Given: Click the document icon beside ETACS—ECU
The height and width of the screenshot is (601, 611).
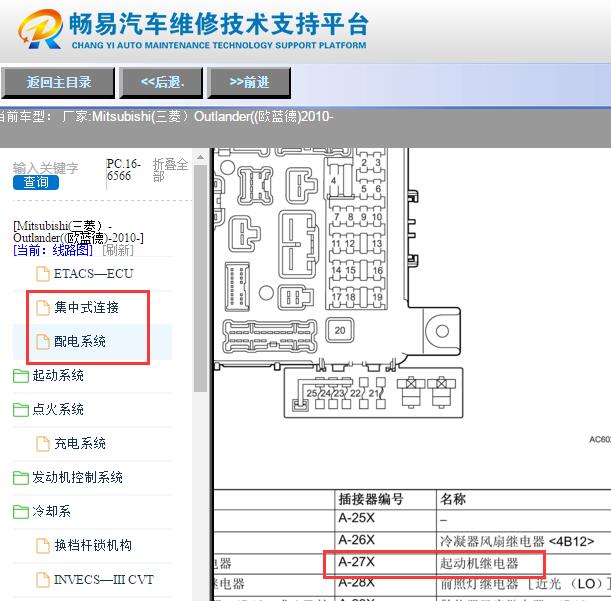Looking at the screenshot, I should (43, 274).
